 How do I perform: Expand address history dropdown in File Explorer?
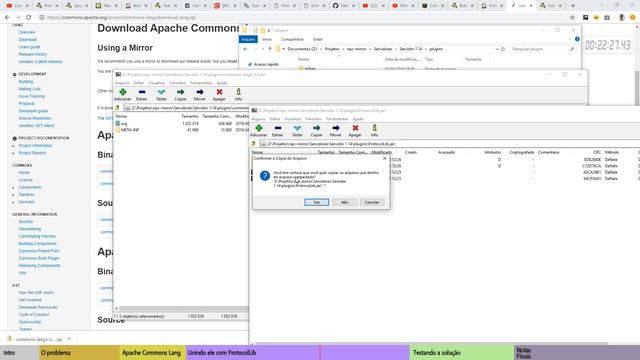click(497, 49)
